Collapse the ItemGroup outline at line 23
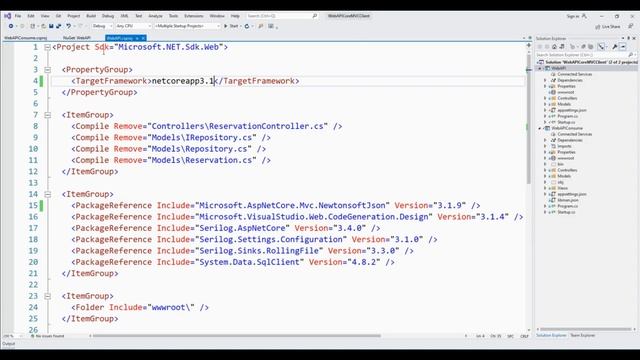 click(x=47, y=296)
